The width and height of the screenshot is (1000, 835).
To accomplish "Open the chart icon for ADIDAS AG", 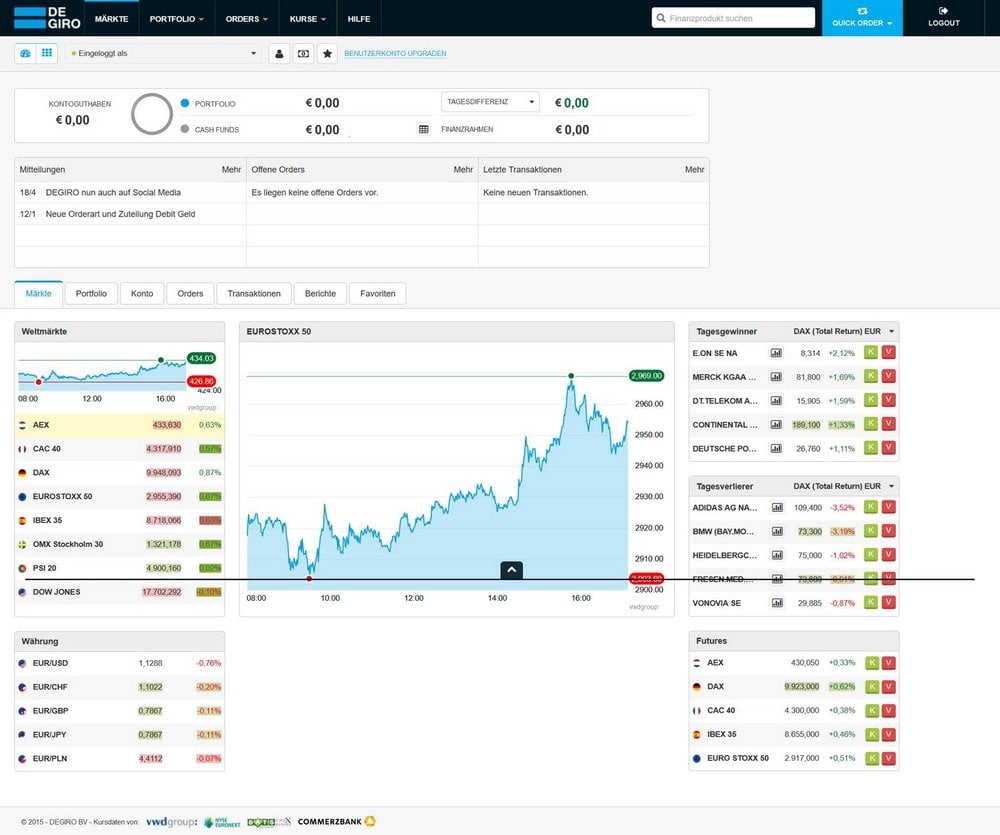I will click(x=777, y=508).
